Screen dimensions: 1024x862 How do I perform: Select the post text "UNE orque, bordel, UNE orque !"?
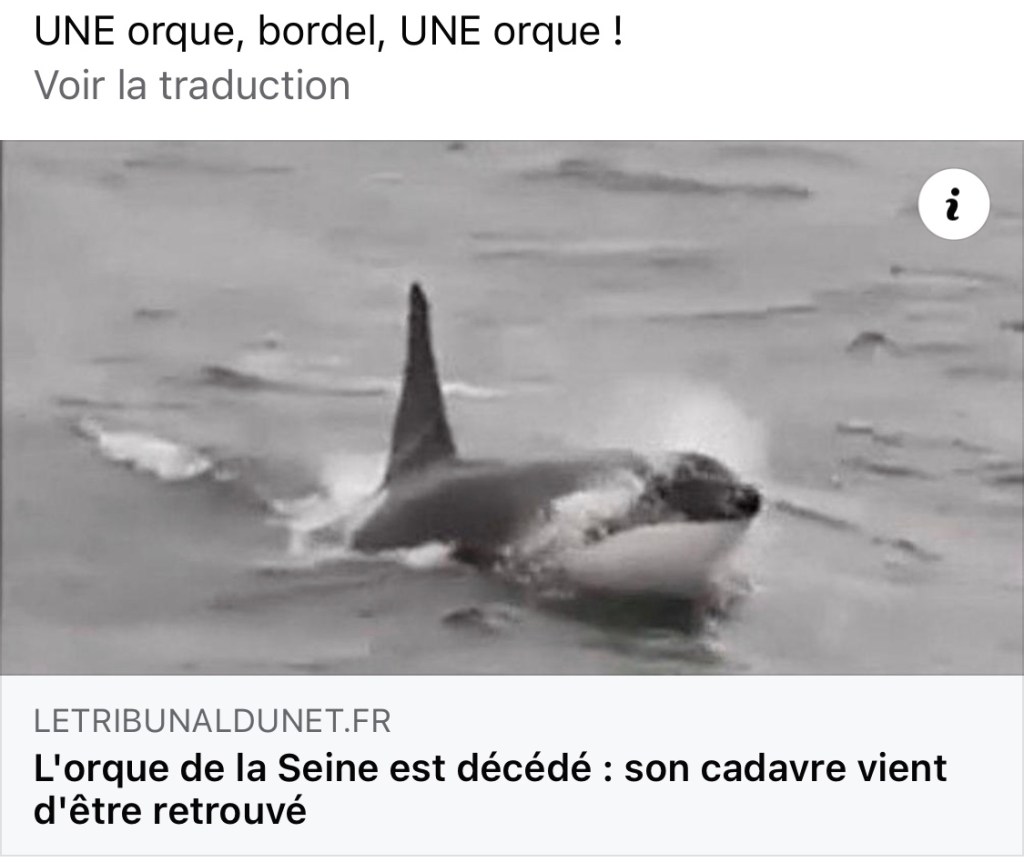[x=328, y=31]
